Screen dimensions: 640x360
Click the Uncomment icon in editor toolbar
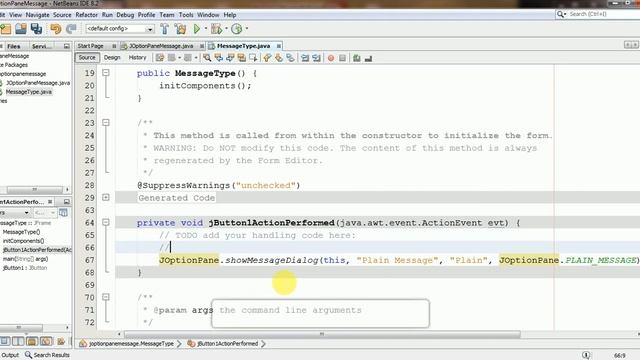tap(368, 58)
